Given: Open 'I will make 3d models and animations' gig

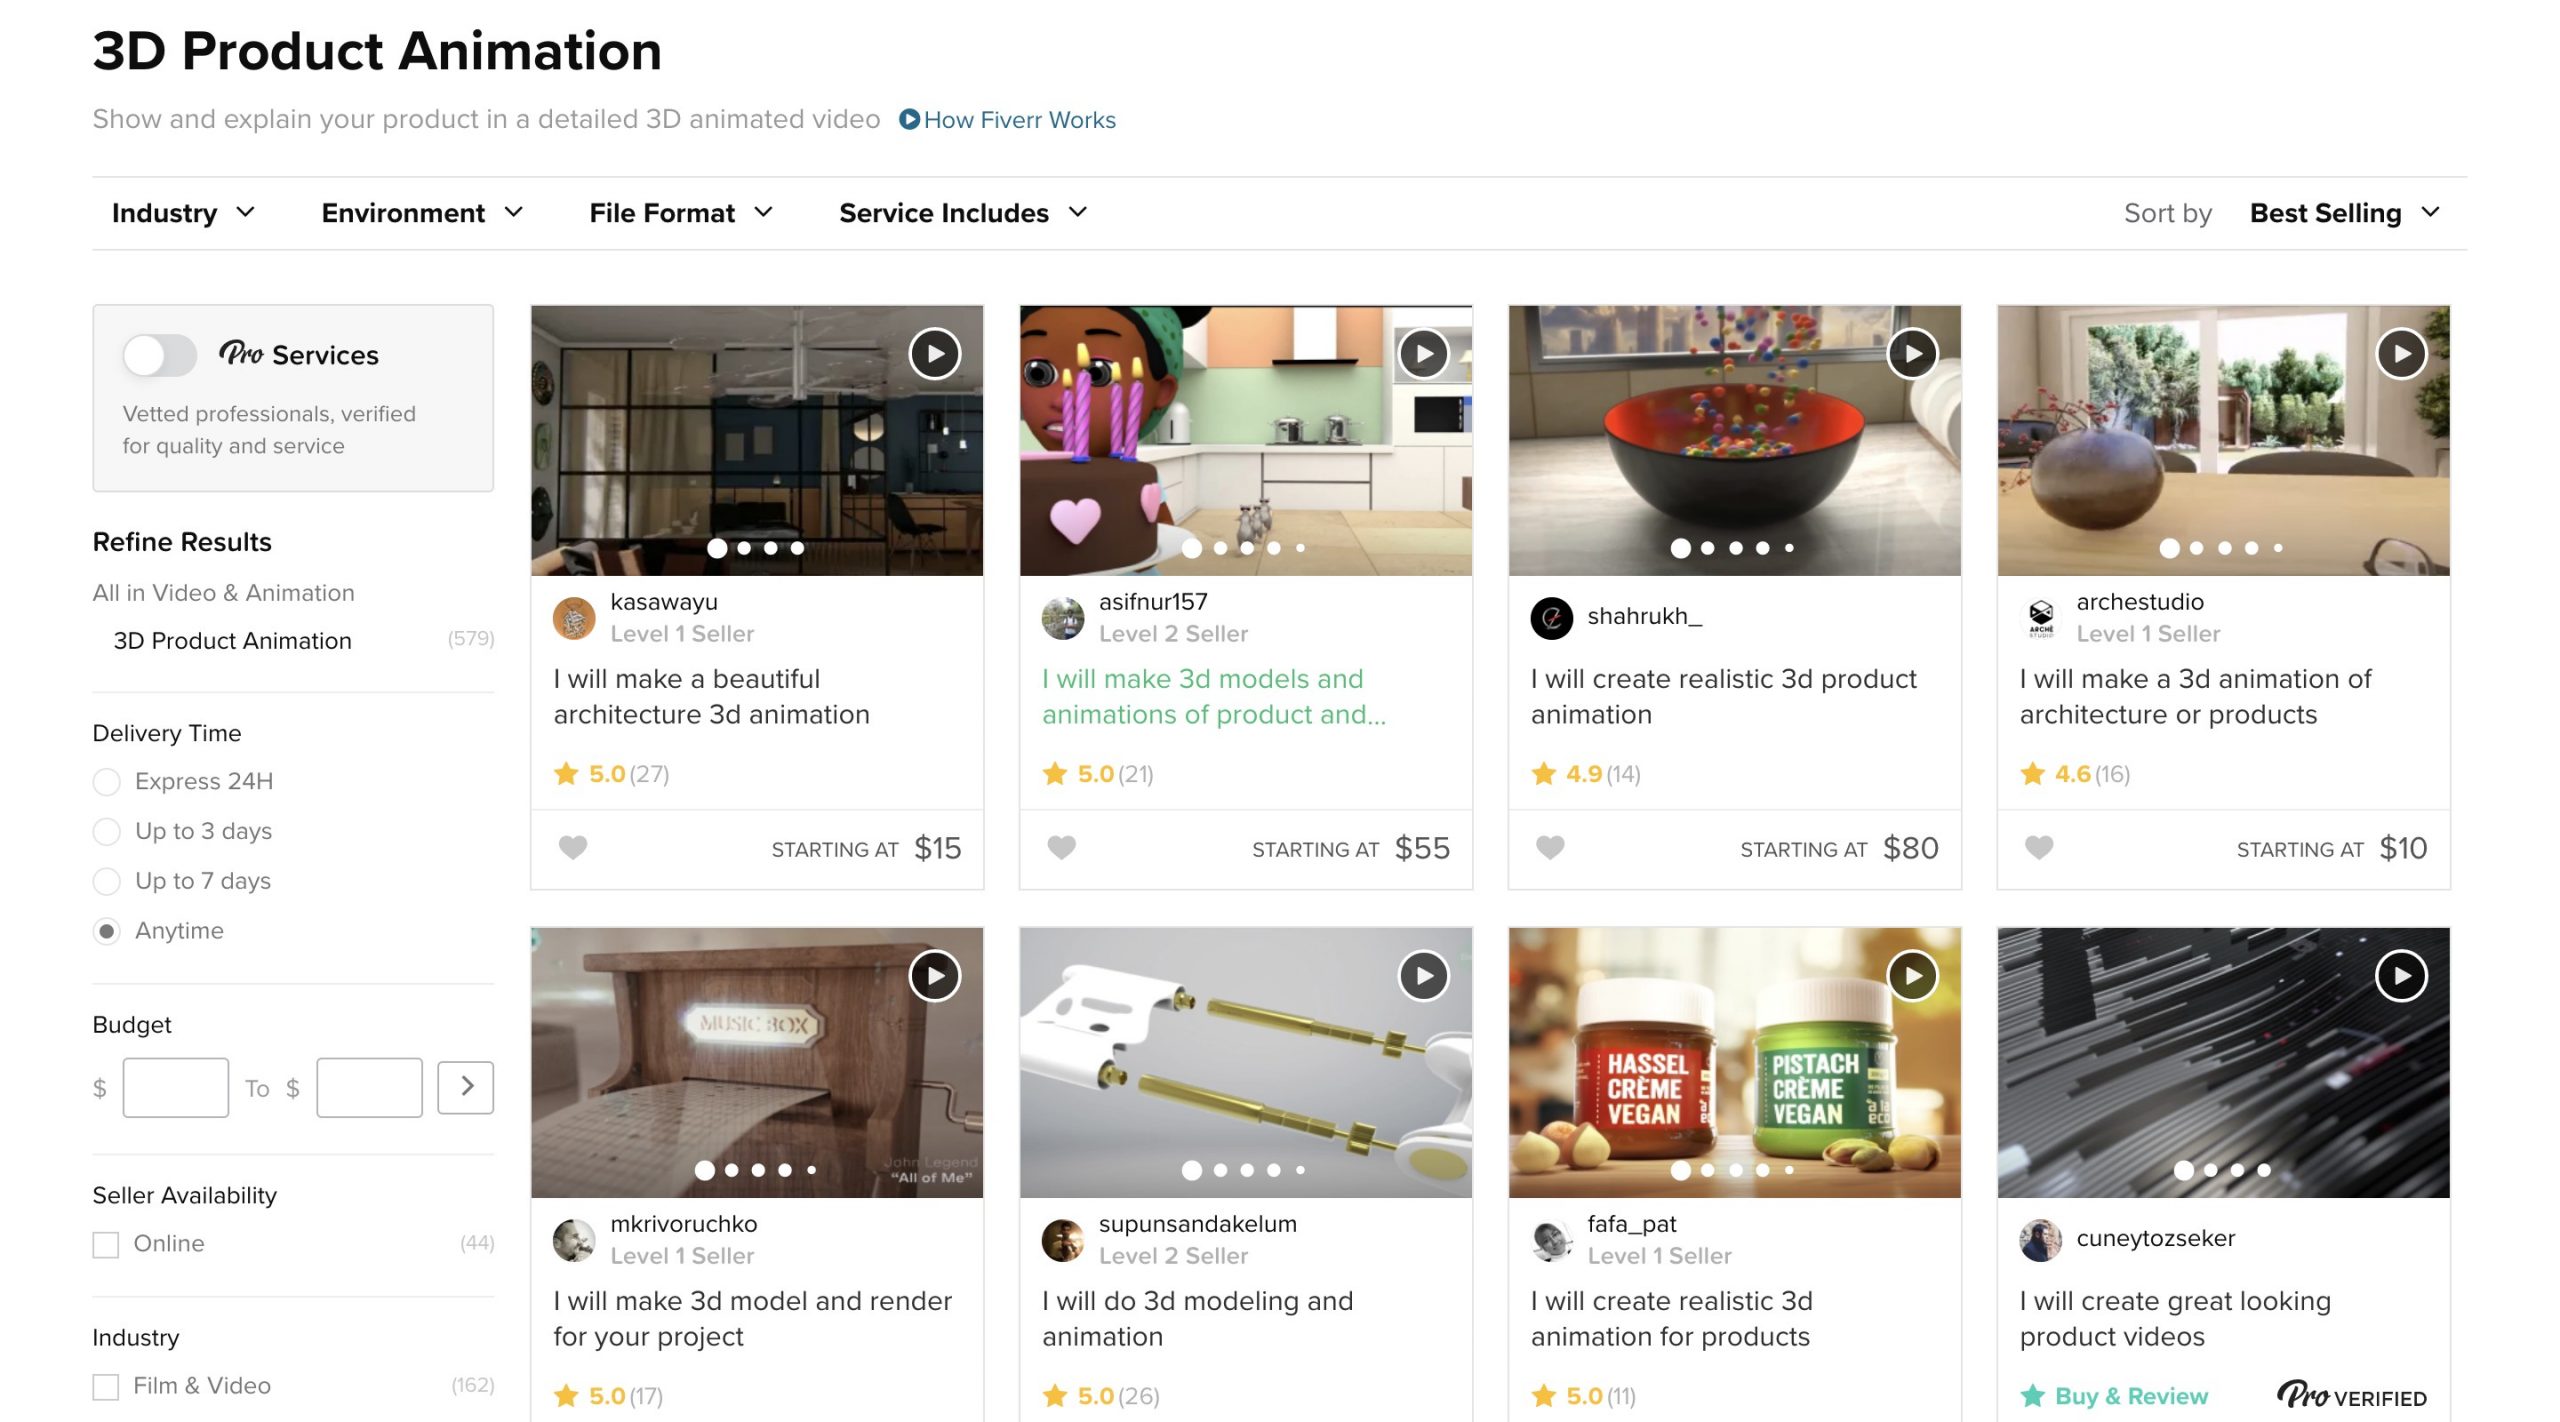Looking at the screenshot, I should click(x=1213, y=697).
